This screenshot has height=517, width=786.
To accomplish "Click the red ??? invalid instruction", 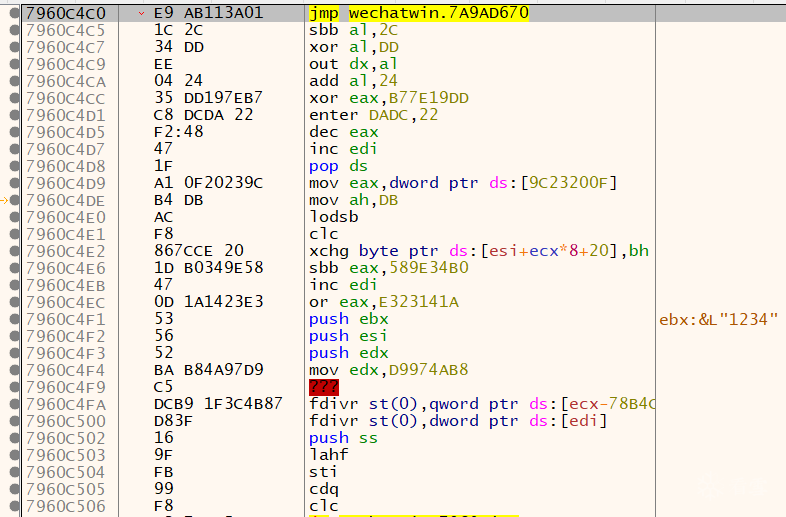I will (x=324, y=387).
